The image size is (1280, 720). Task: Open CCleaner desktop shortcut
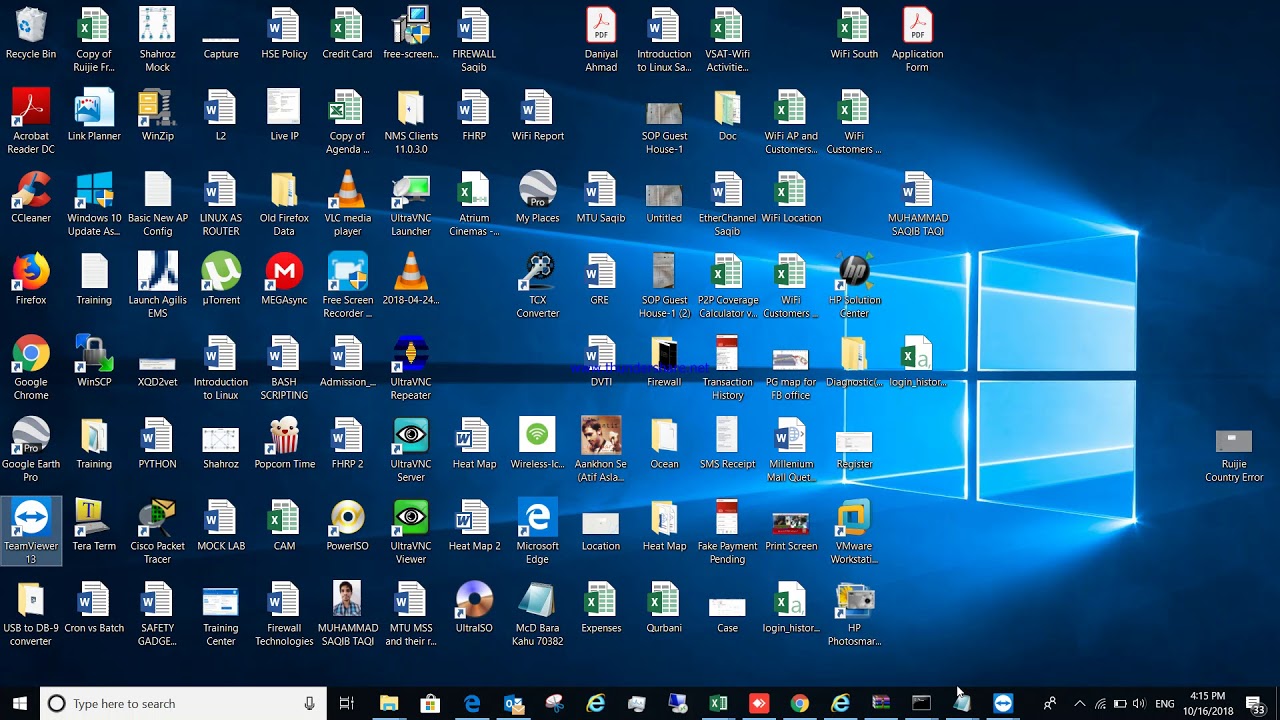click(x=31, y=197)
